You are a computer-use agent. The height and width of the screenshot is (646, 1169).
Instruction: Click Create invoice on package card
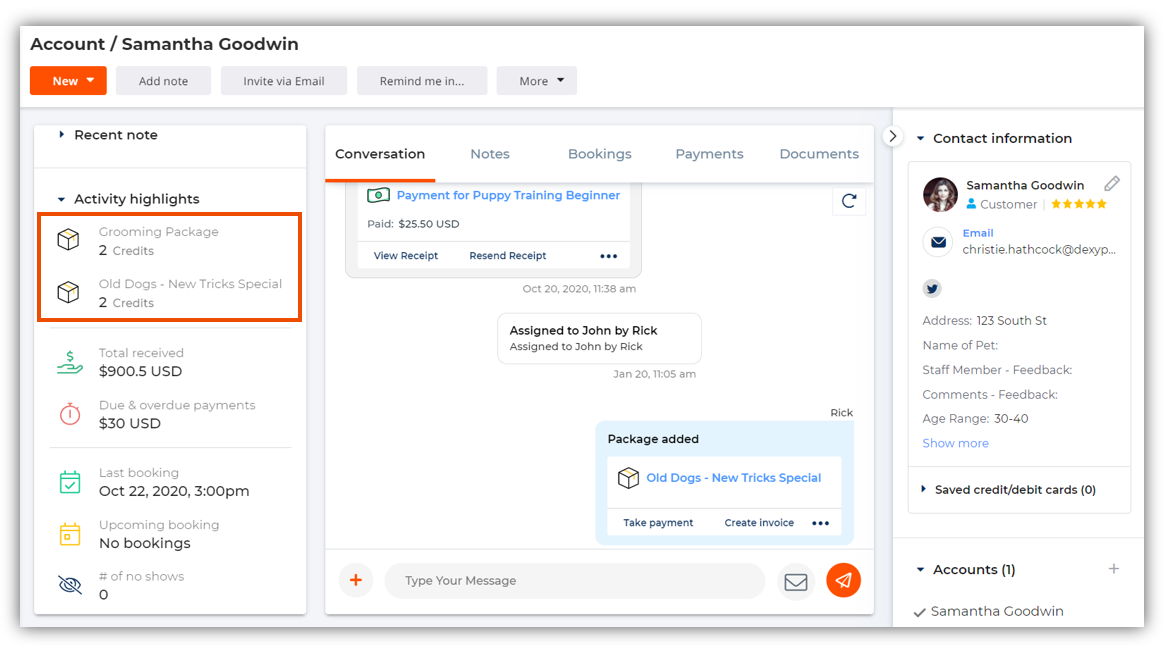click(759, 522)
